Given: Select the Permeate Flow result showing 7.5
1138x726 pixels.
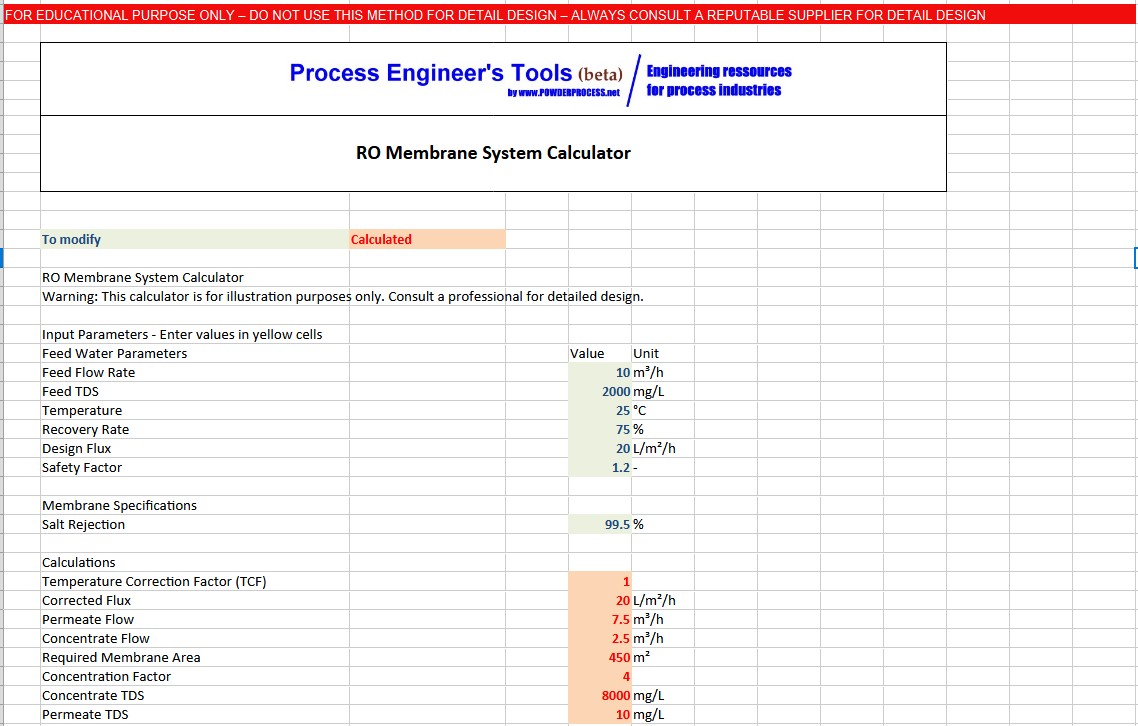Looking at the screenshot, I should [x=600, y=619].
